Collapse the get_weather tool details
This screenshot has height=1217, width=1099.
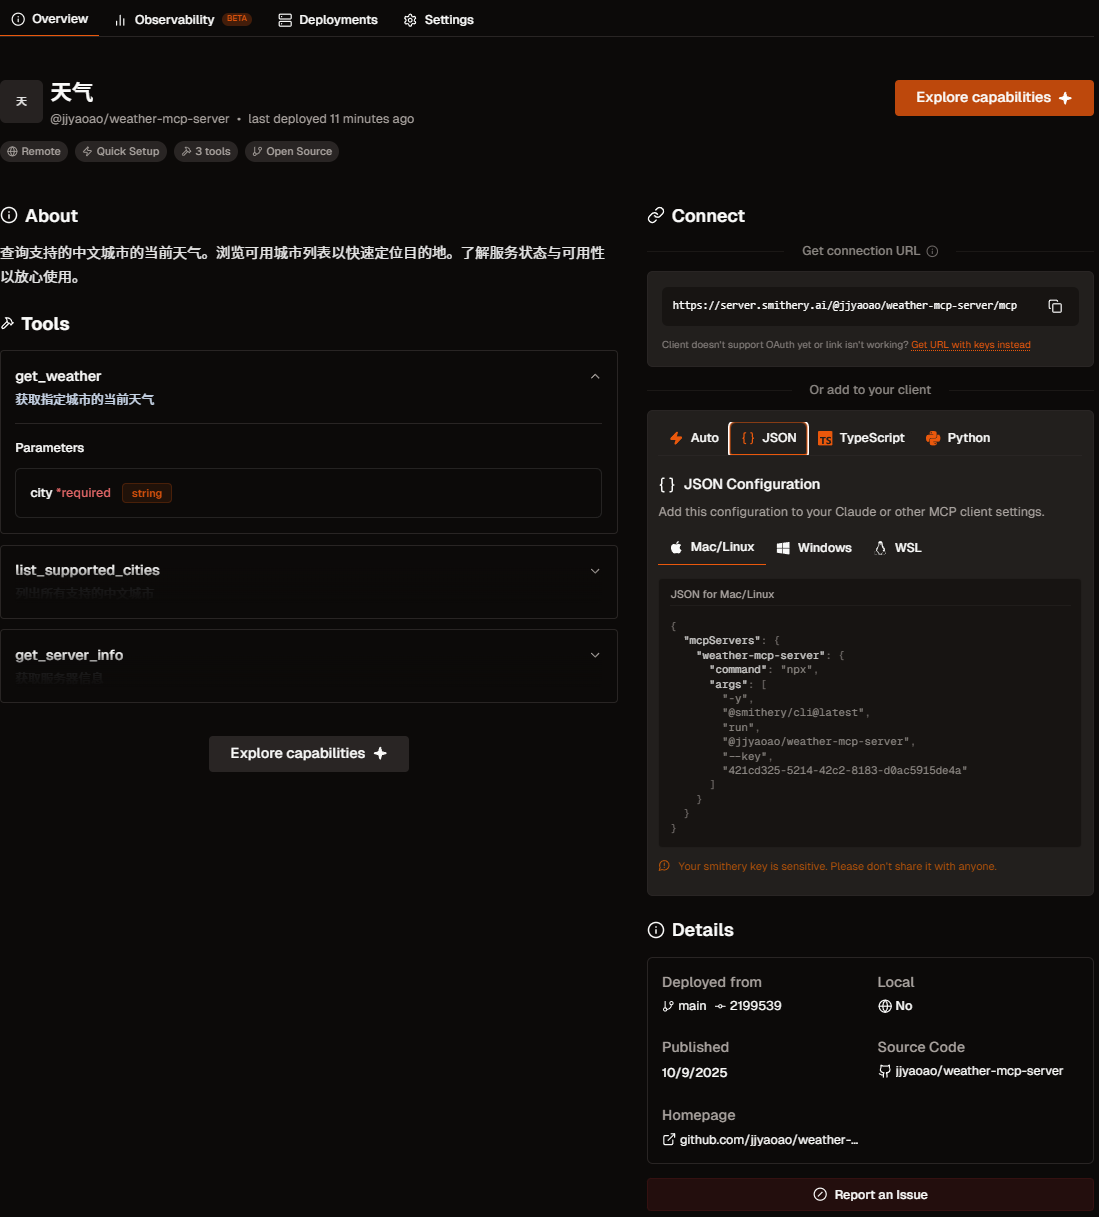point(595,376)
